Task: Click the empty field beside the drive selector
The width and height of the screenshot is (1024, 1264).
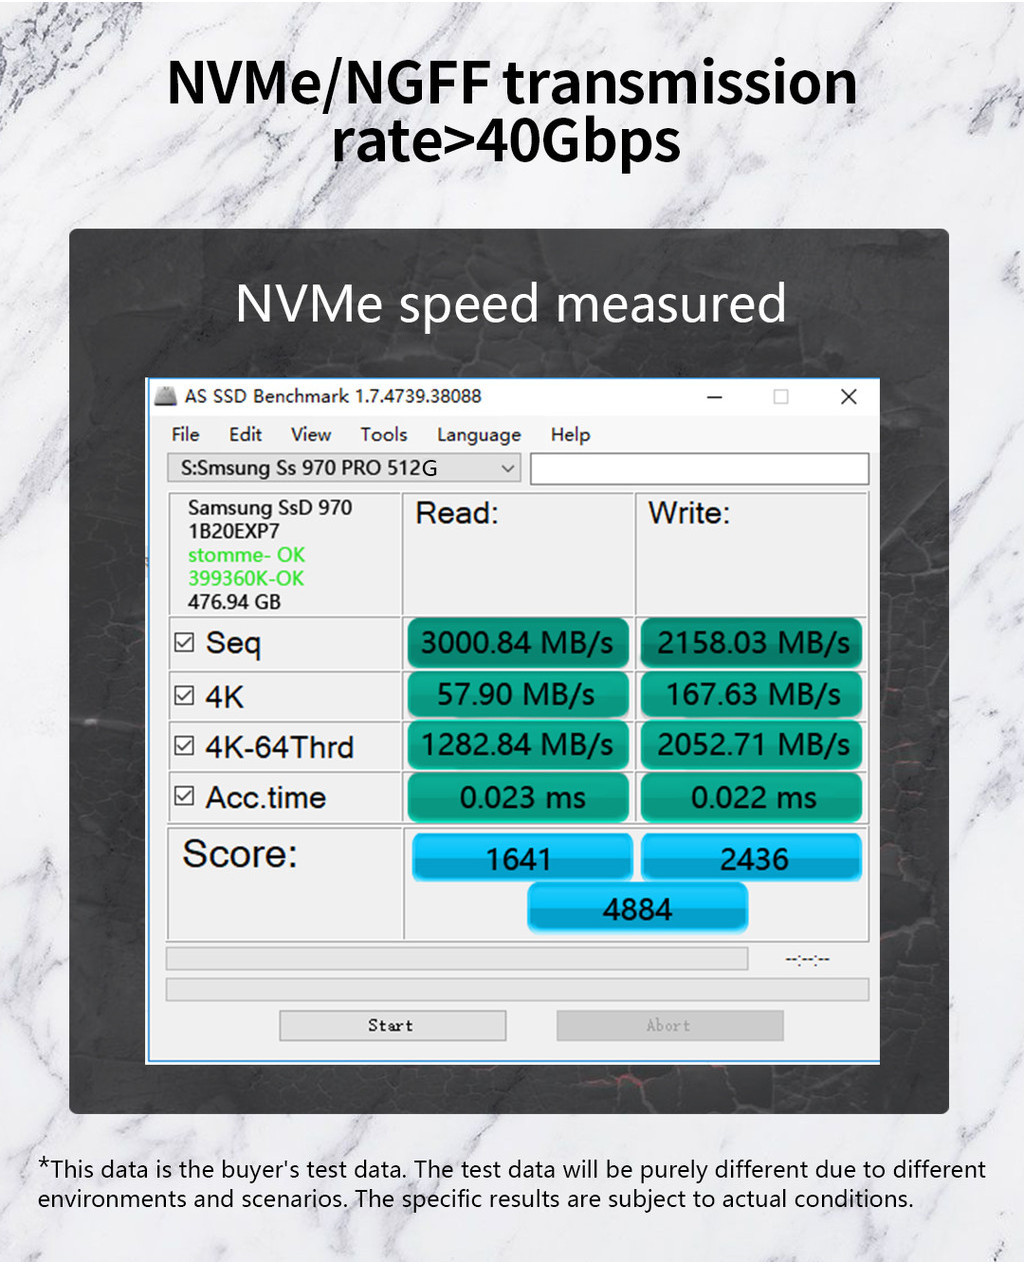Action: coord(699,468)
